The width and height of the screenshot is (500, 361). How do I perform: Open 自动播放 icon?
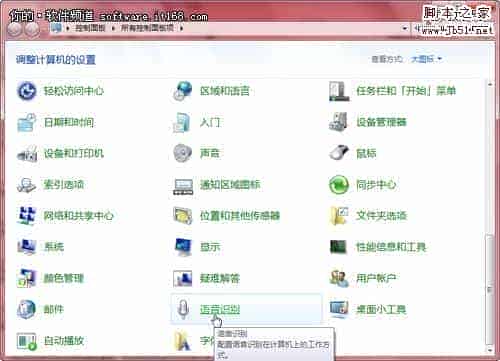(x=27, y=341)
